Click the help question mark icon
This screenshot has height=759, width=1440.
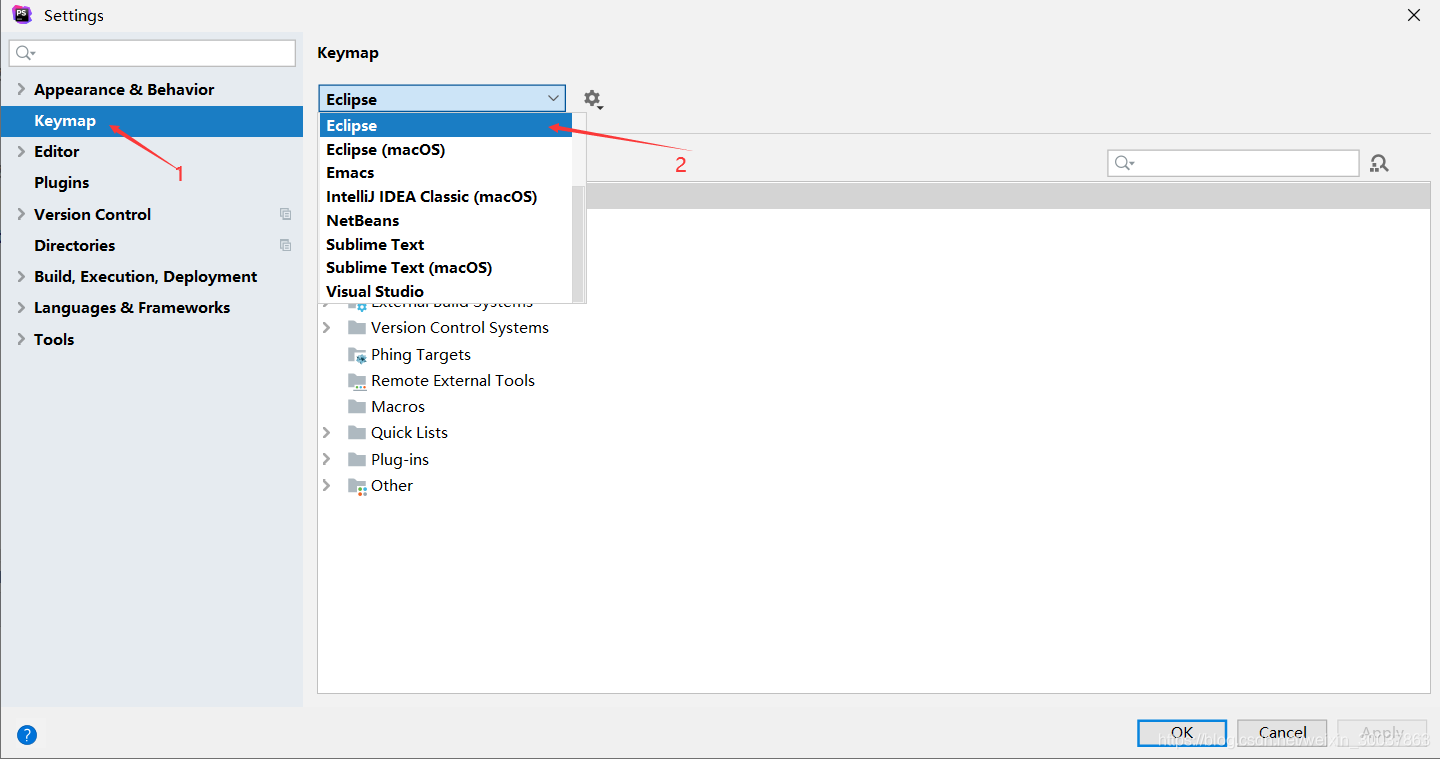point(27,735)
